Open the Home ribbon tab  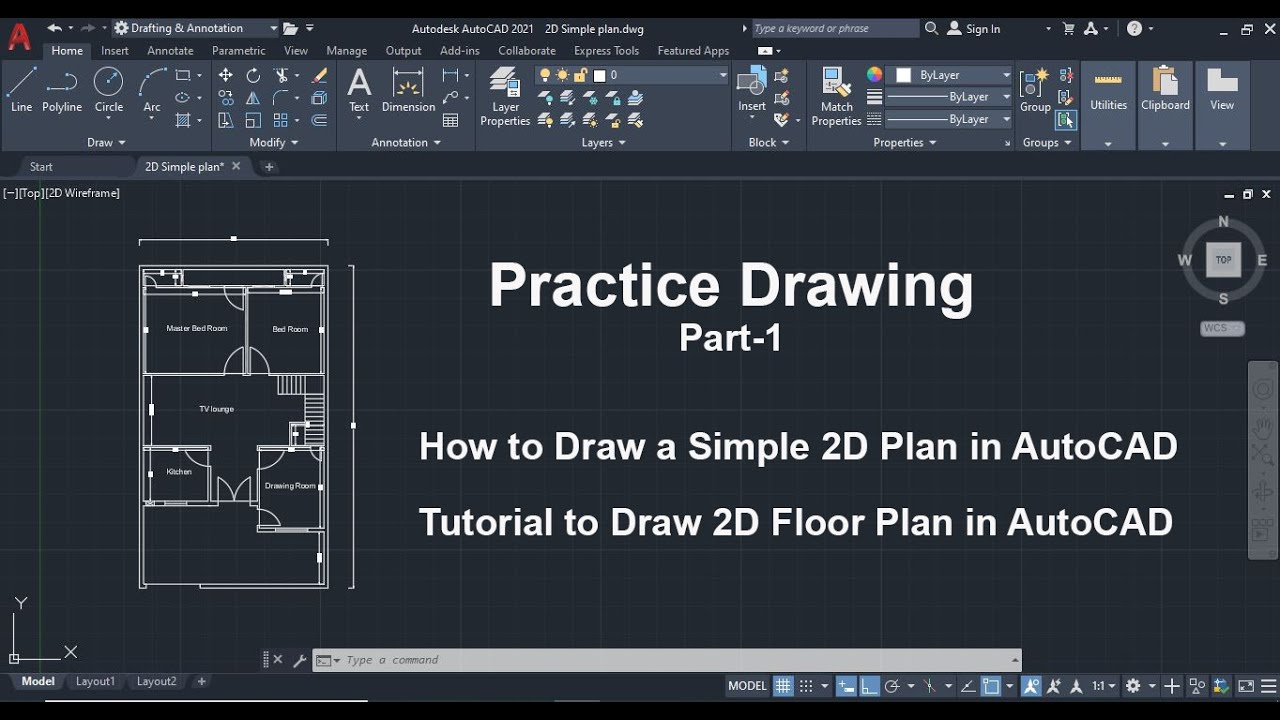(x=67, y=50)
